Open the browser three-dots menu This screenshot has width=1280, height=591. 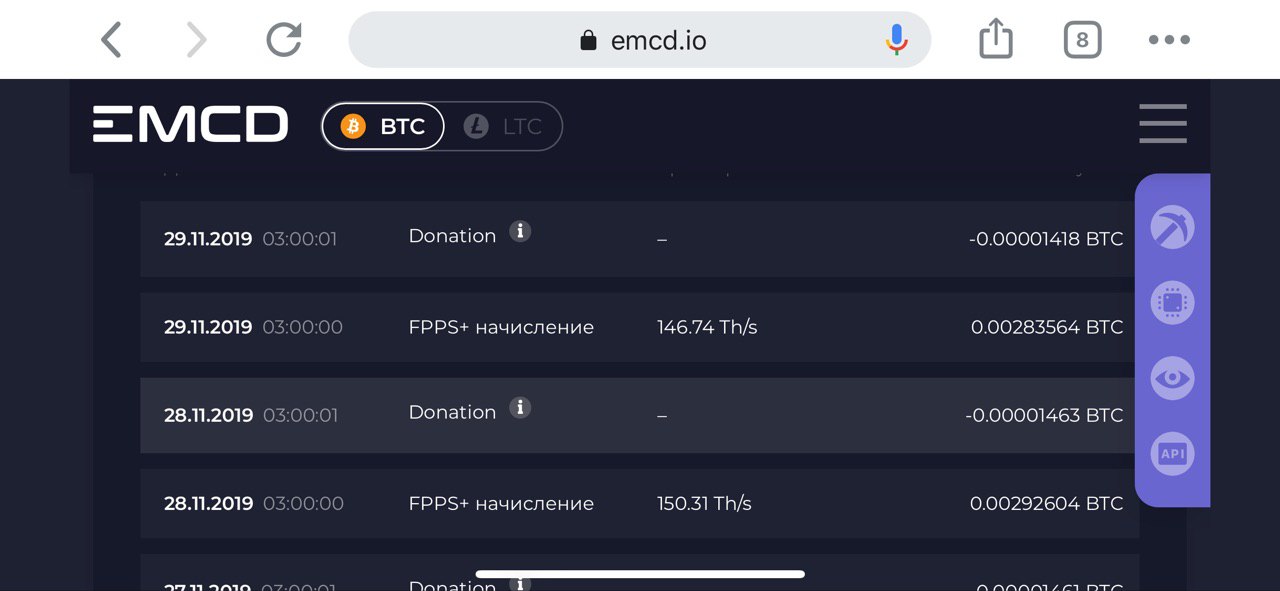point(1169,40)
